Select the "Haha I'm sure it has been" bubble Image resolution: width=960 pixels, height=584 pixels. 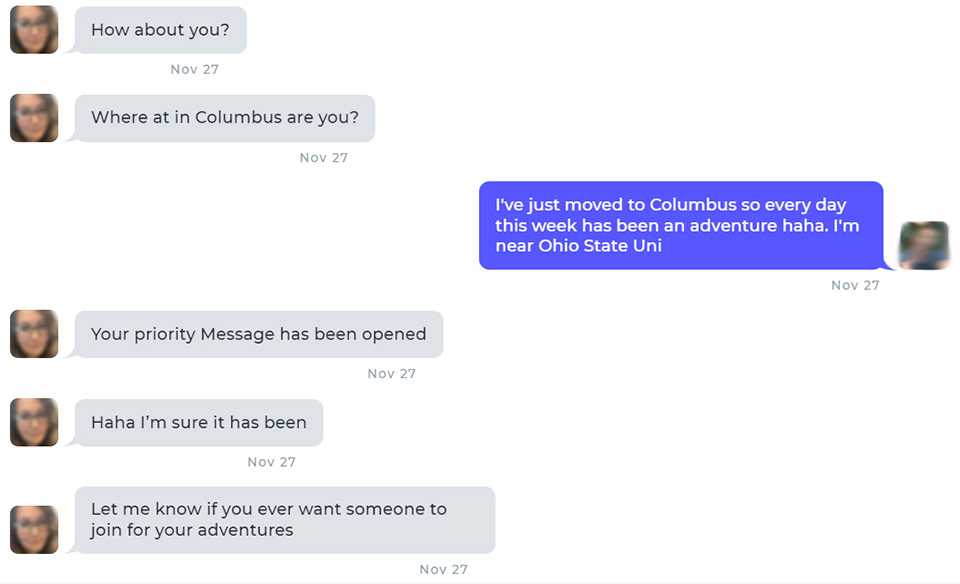(197, 421)
